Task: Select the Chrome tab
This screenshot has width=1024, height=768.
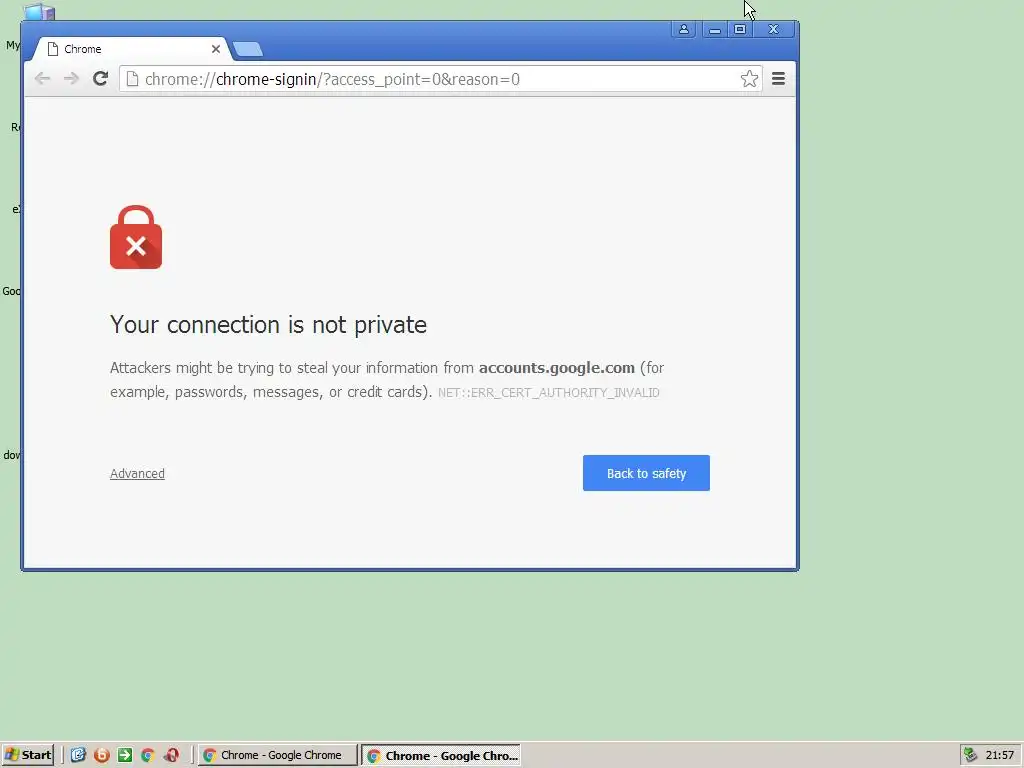Action: coord(131,49)
